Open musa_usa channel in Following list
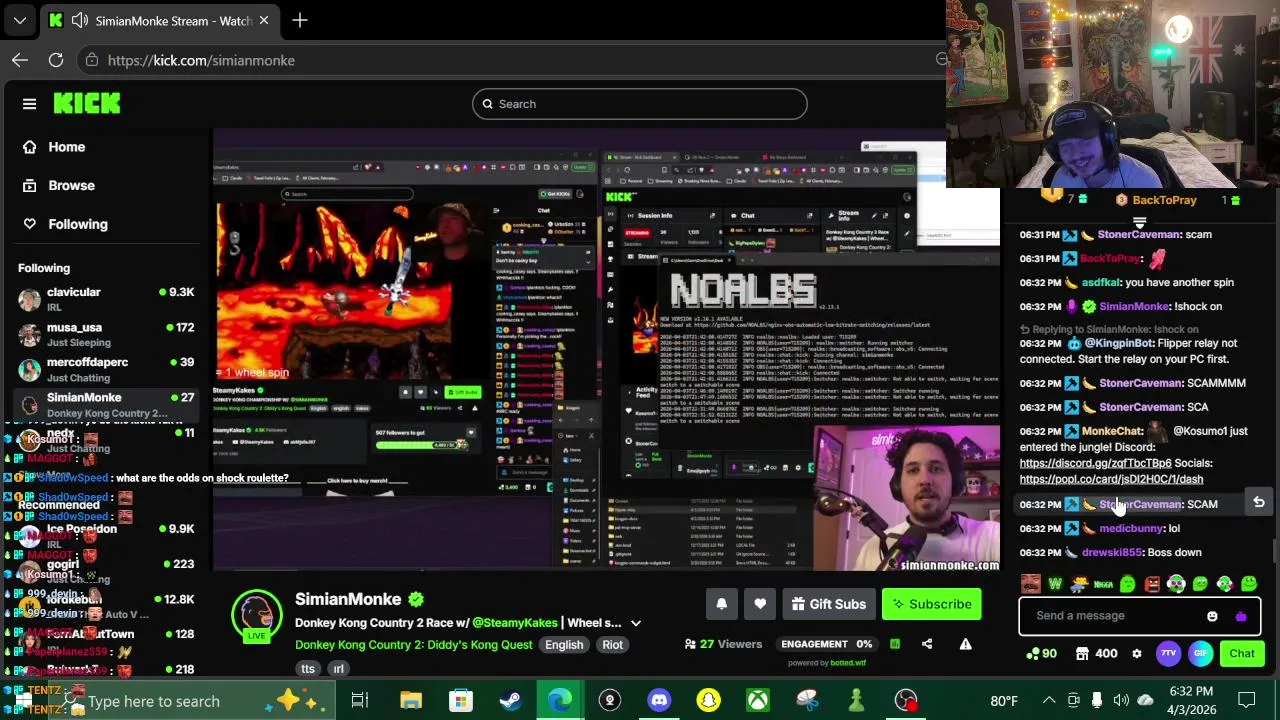1280x720 pixels. [105, 335]
